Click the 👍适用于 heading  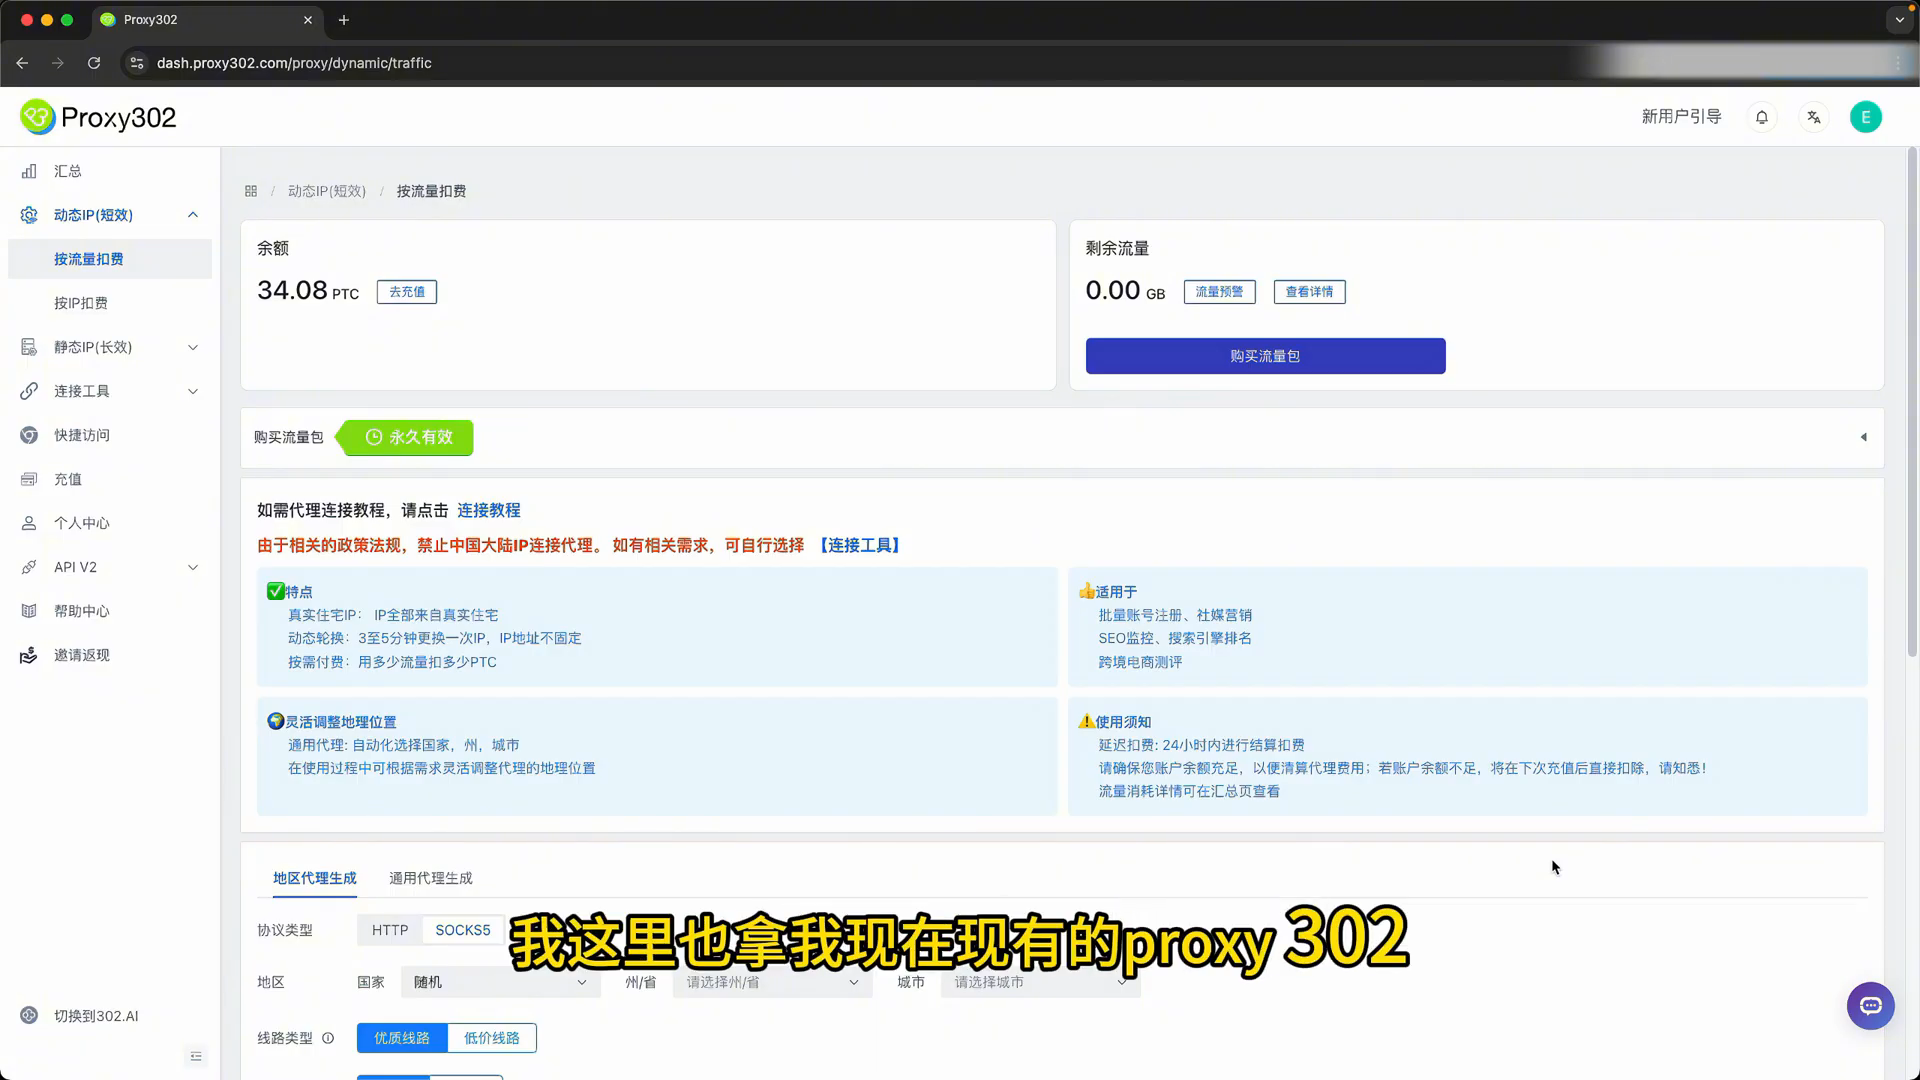tap(1108, 592)
